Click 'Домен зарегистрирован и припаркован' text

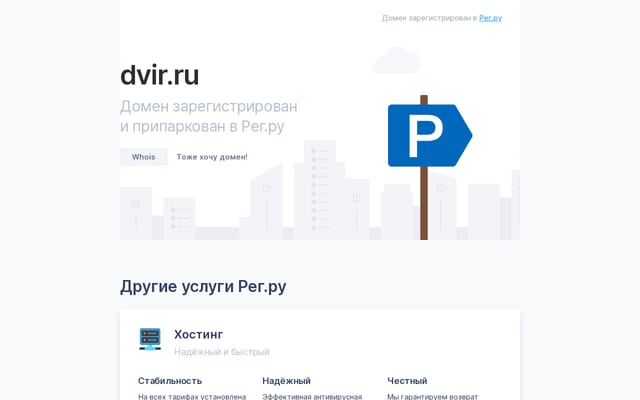tap(209, 116)
